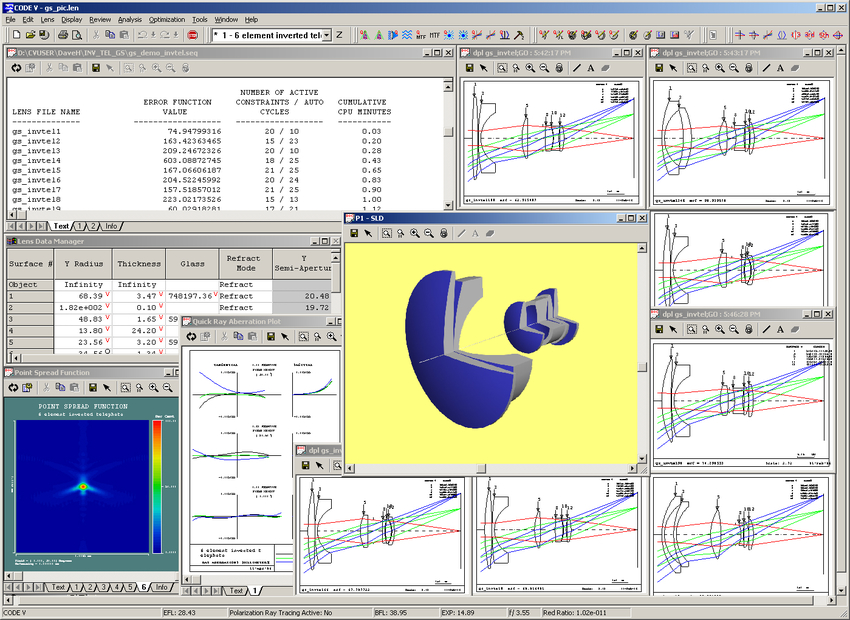850x620 pixels.
Task: Click the red Stop icon
Action: point(192,35)
